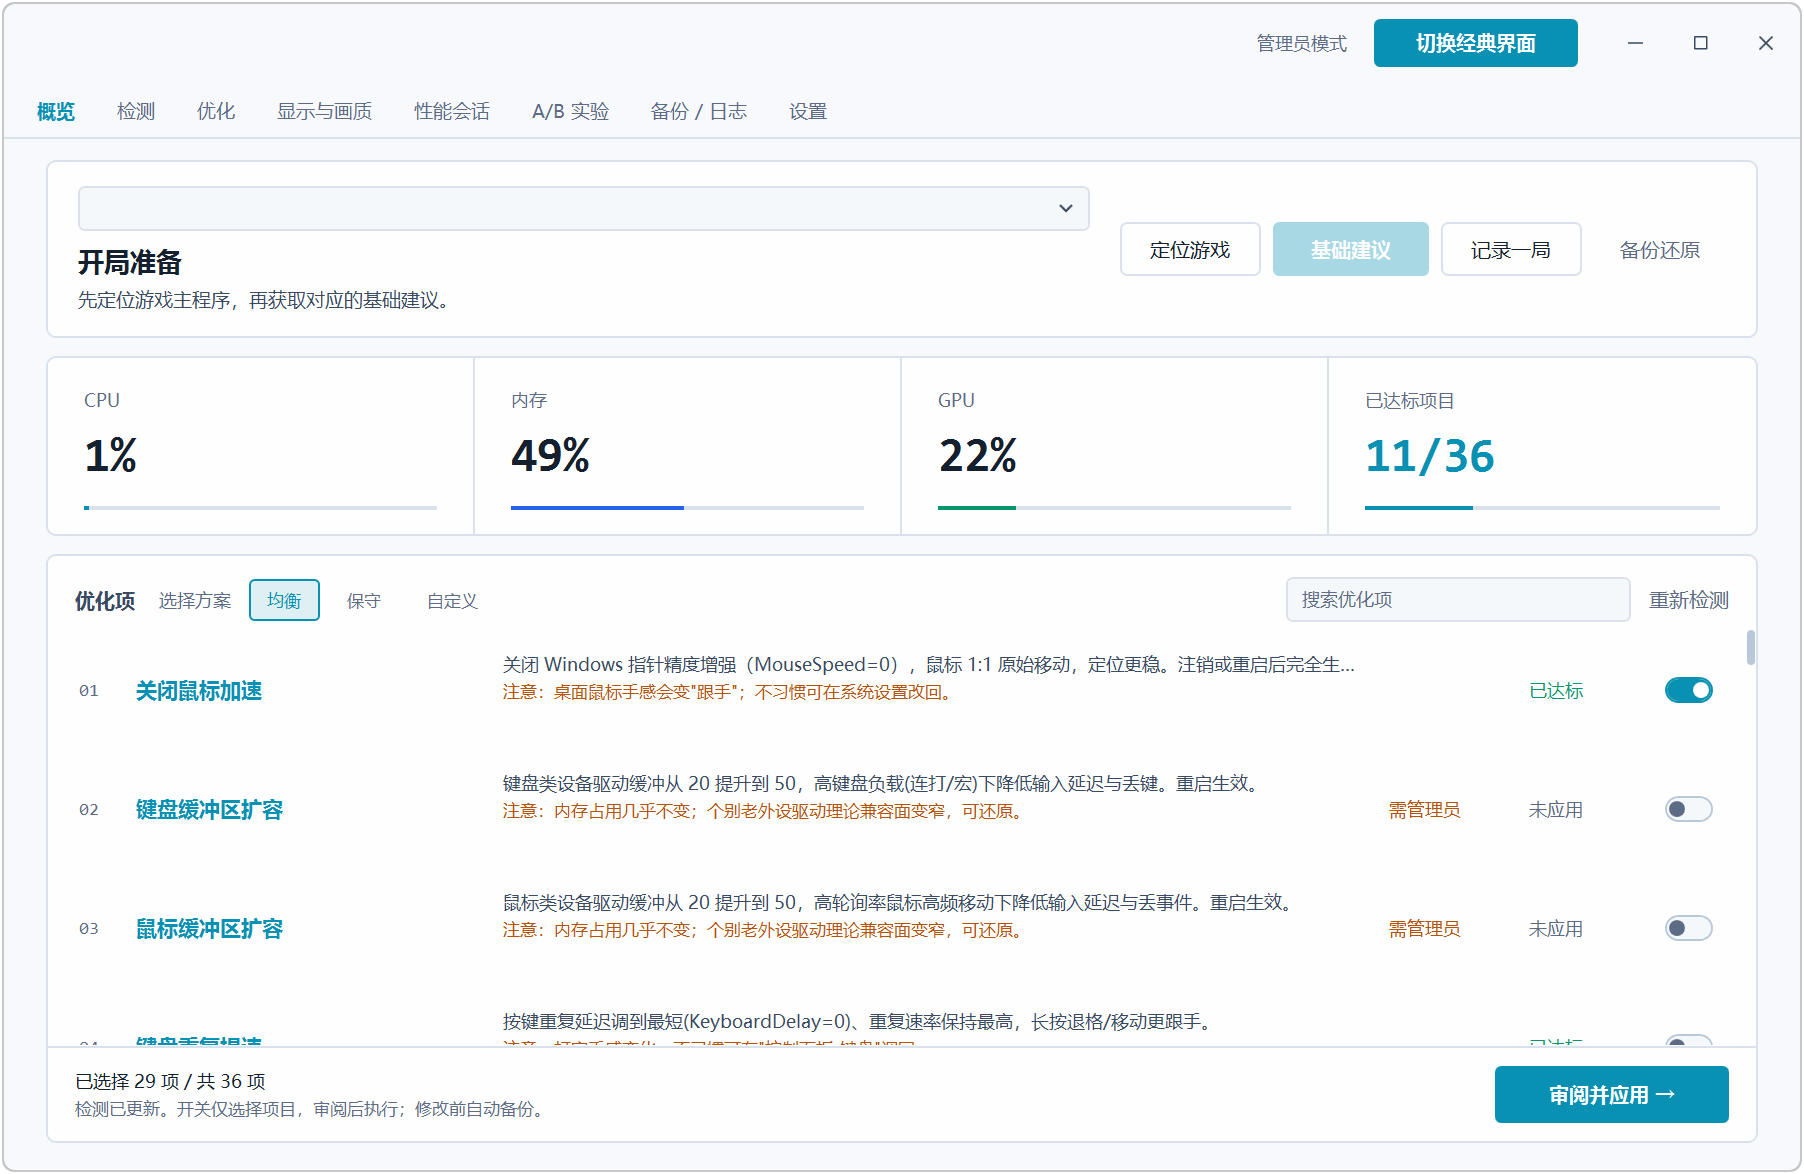Enable the 键盘缓冲区扩容 switch

(x=1689, y=809)
